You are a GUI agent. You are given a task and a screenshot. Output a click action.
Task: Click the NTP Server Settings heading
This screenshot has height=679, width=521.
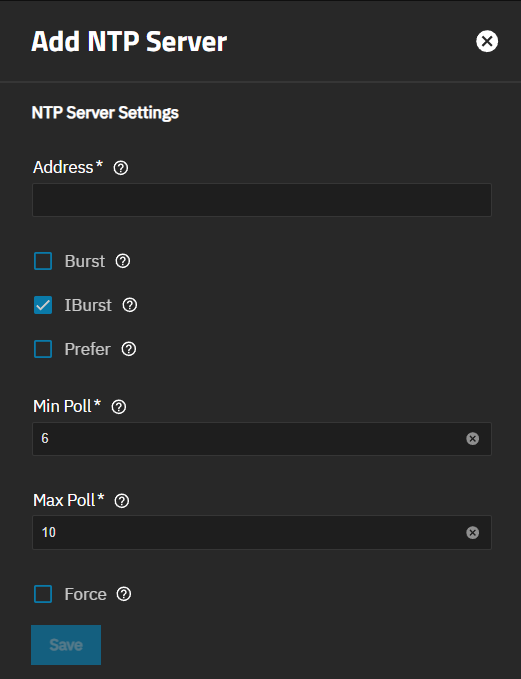click(105, 113)
